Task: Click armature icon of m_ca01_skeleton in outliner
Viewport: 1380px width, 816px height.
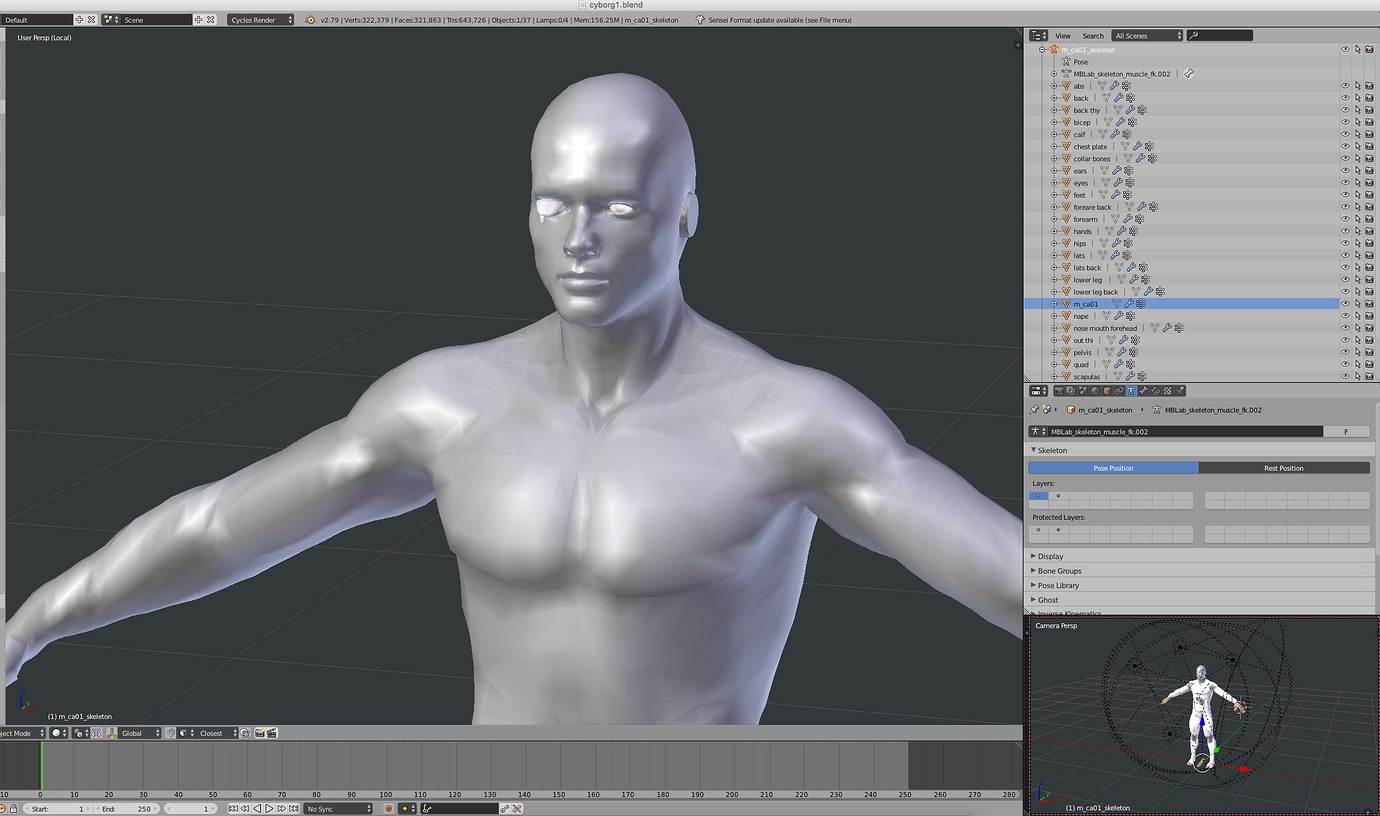Action: (x=1054, y=49)
